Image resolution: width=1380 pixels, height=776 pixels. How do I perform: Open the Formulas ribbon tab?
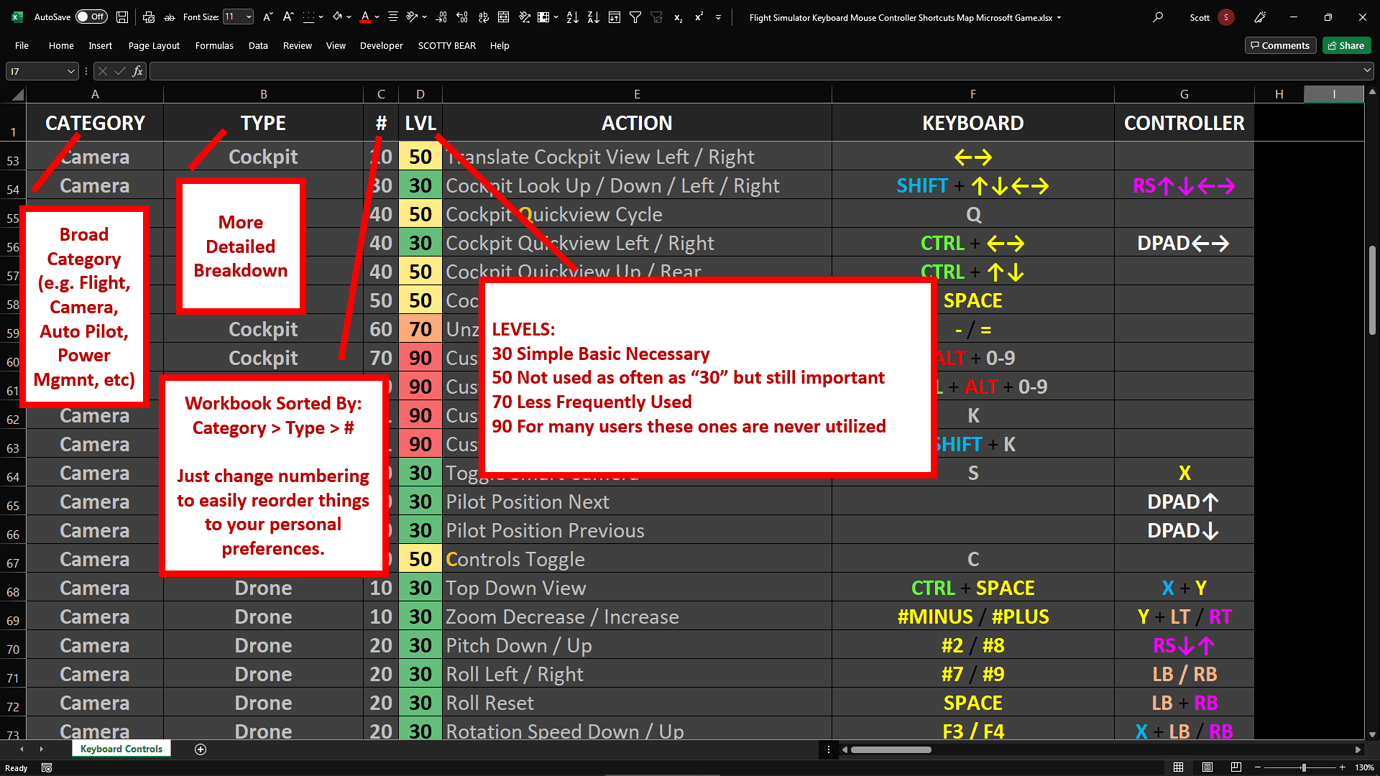pyautogui.click(x=214, y=45)
